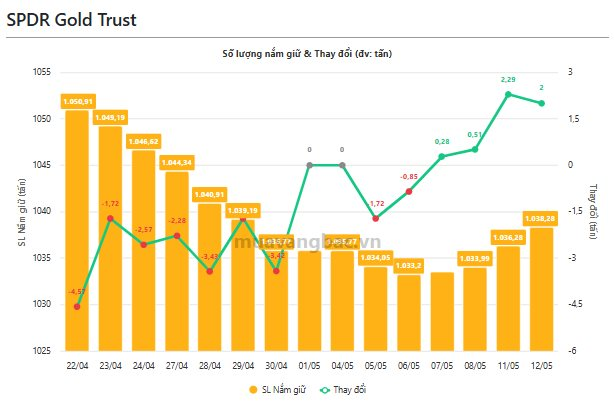Click the 1.033,99 bar value label
The height and width of the screenshot is (407, 614).
475,259
